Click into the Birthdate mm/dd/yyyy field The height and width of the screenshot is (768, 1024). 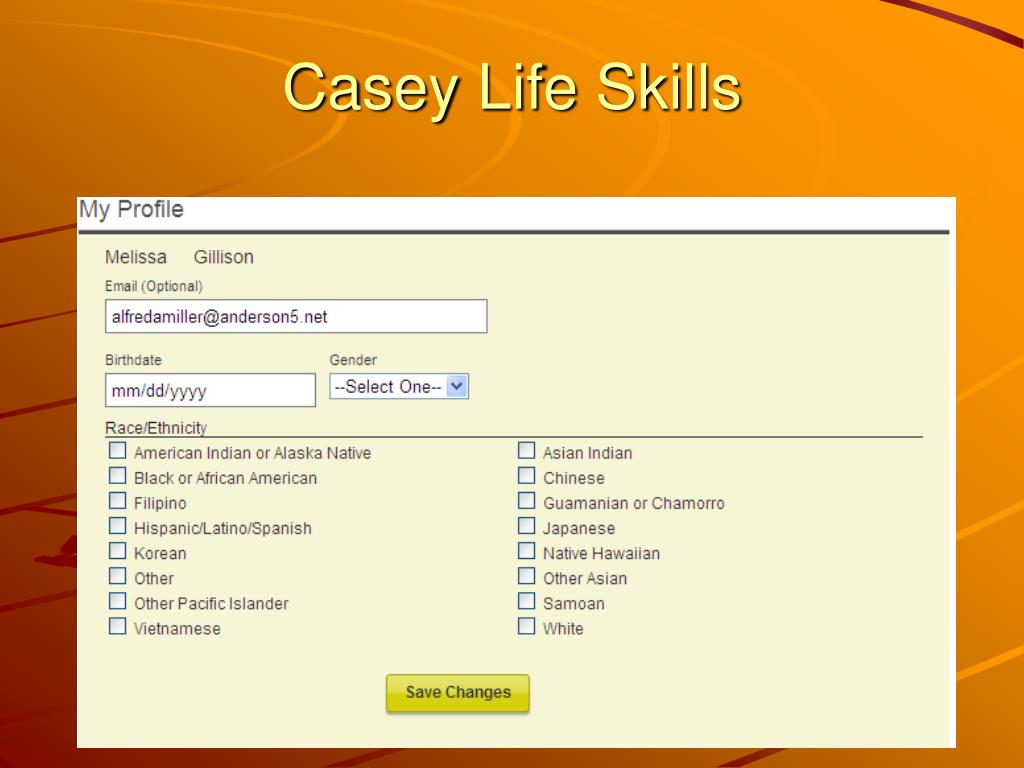pos(210,391)
